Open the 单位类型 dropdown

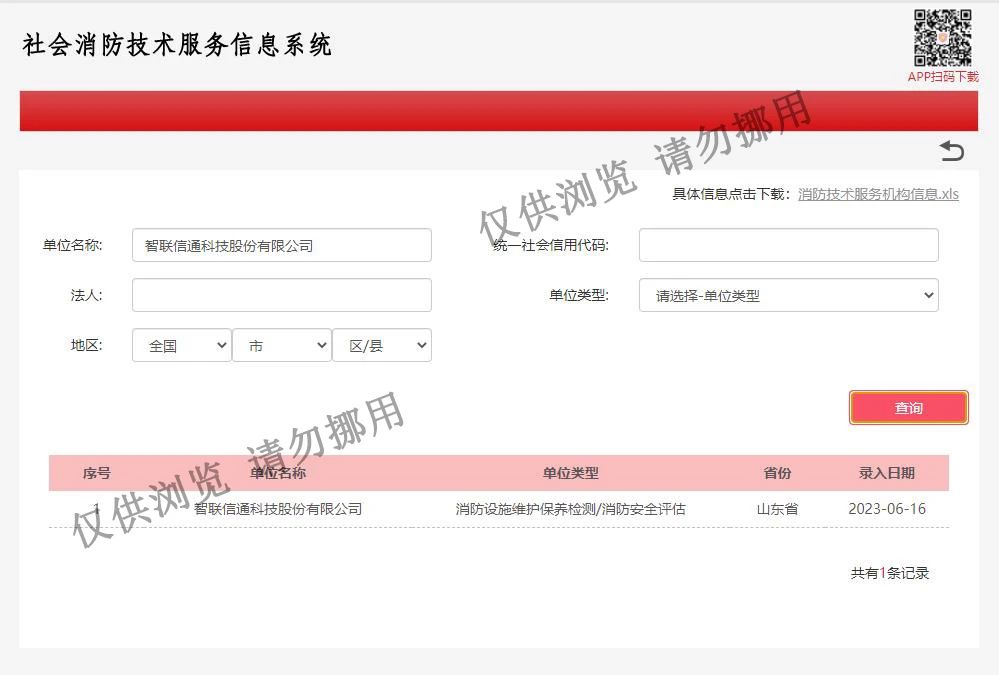[788, 295]
